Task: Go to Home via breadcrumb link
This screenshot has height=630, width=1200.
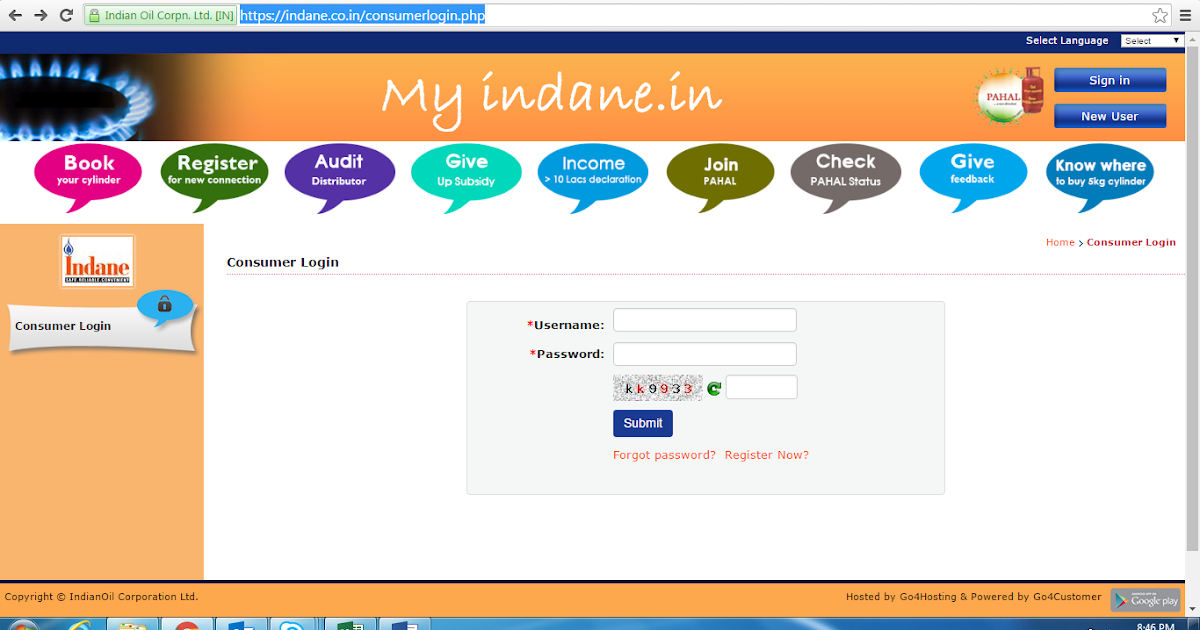Action: pyautogui.click(x=1060, y=242)
